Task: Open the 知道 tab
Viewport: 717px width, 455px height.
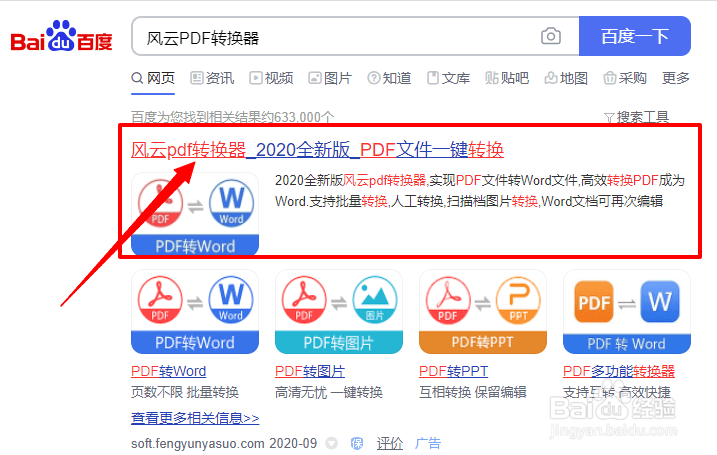Action: point(389,78)
